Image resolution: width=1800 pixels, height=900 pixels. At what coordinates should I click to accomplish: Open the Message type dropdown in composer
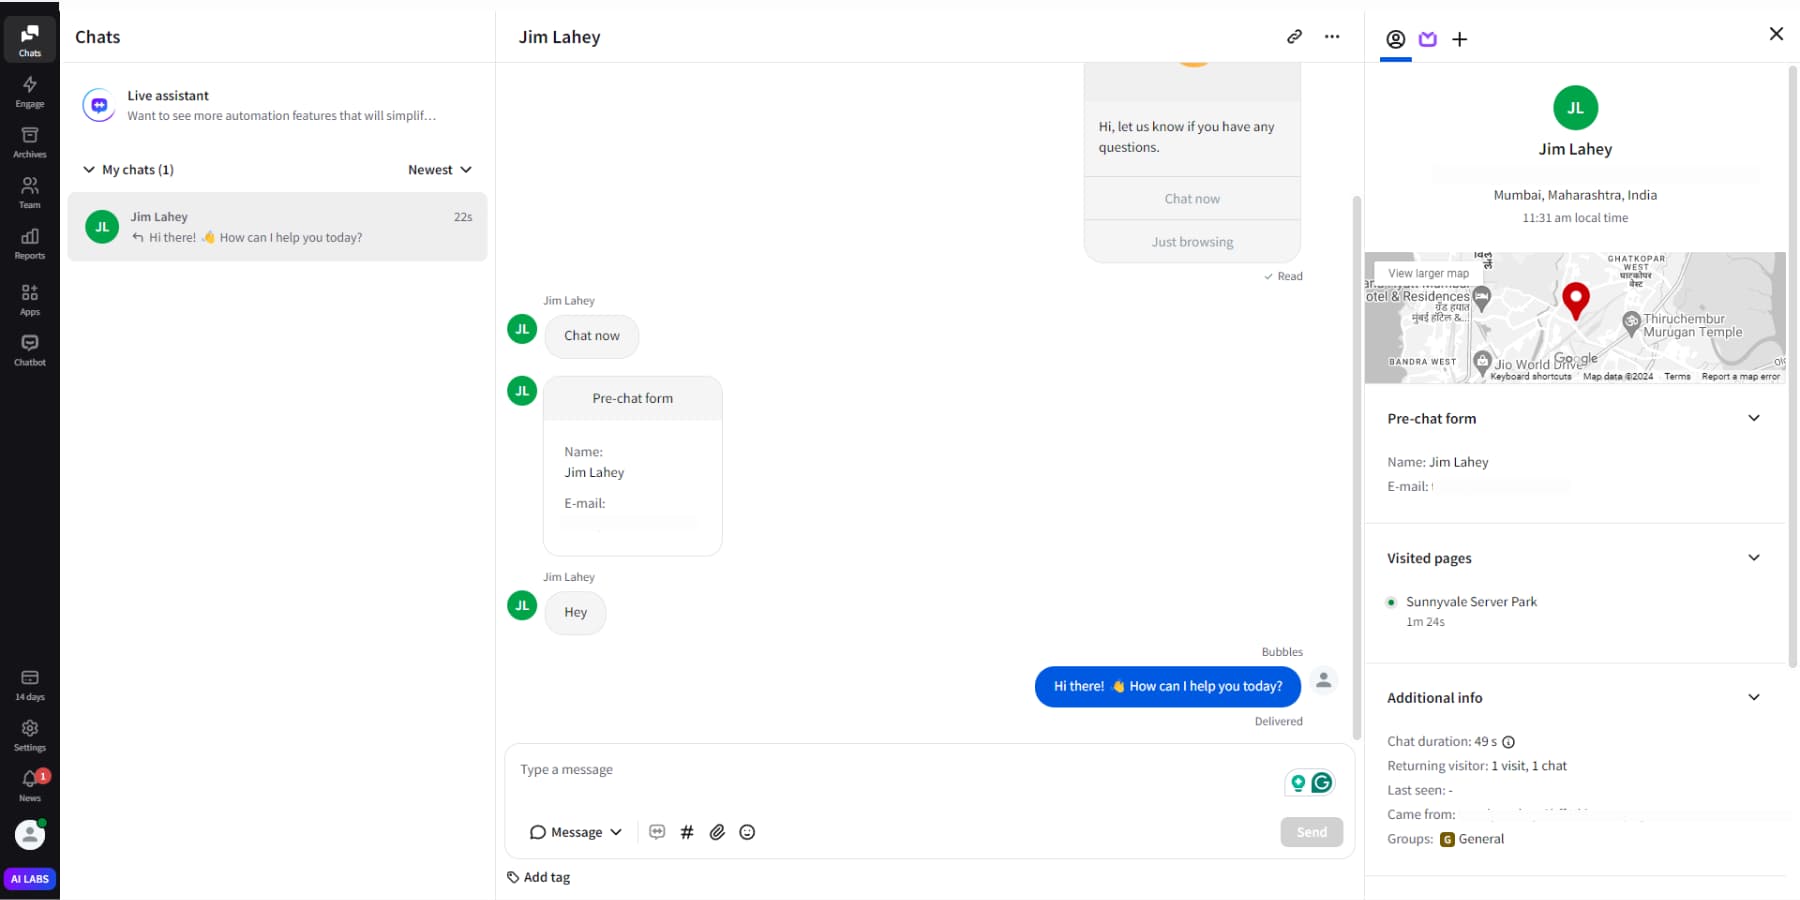[576, 831]
